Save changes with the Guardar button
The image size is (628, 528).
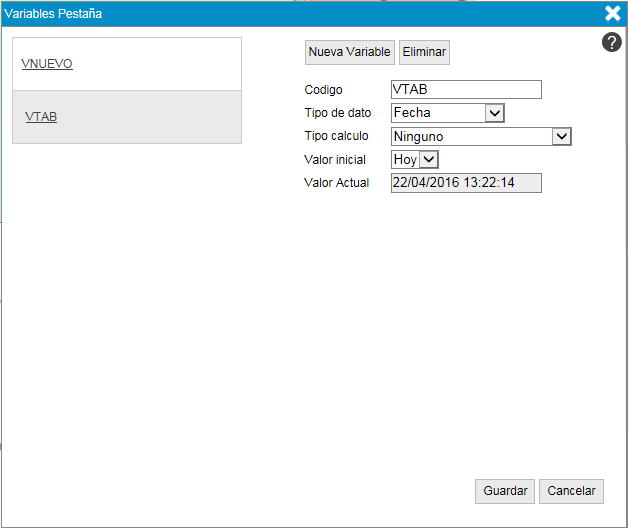(x=505, y=491)
